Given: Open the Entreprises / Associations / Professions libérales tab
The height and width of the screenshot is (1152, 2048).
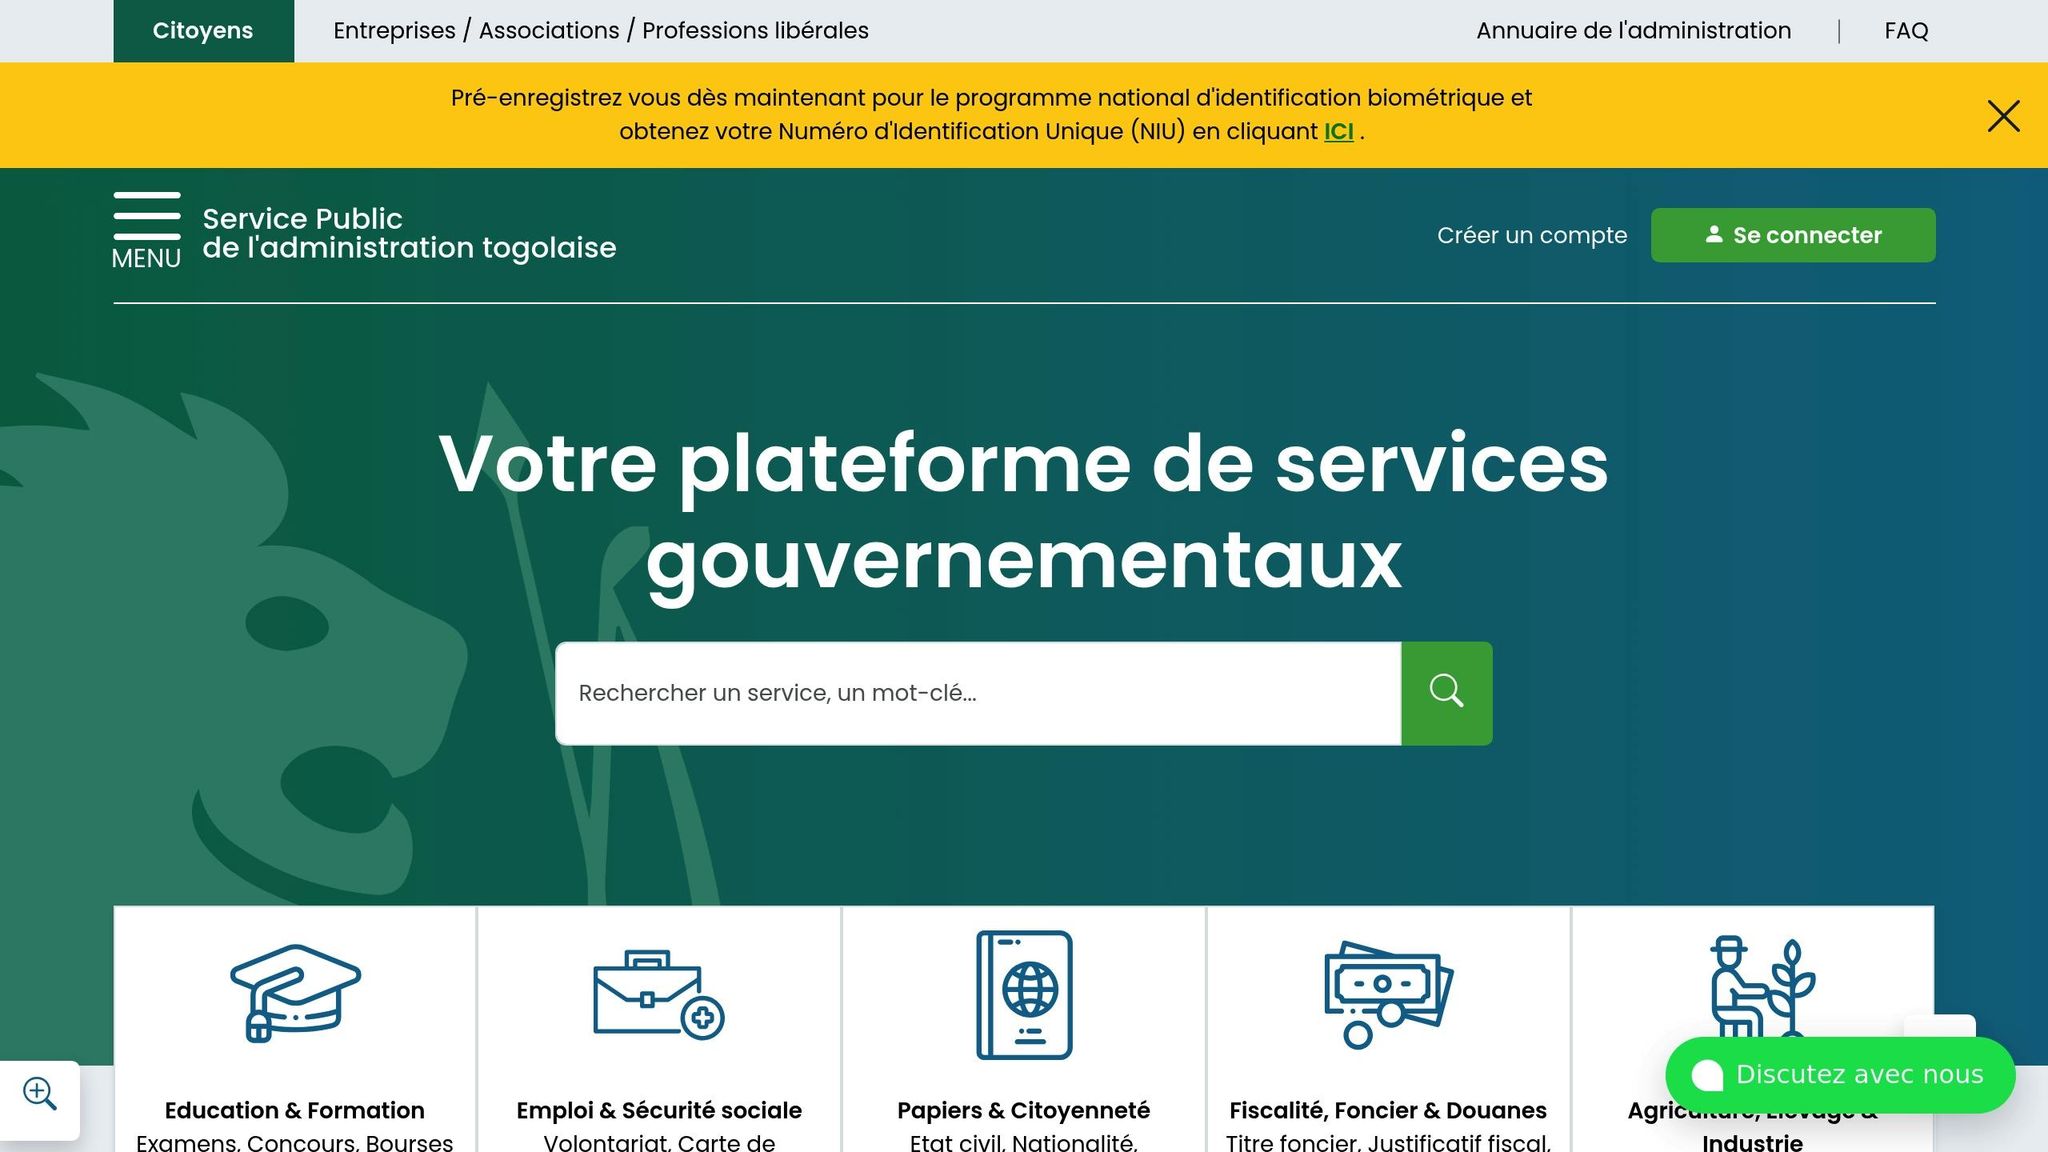Looking at the screenshot, I should (x=601, y=30).
